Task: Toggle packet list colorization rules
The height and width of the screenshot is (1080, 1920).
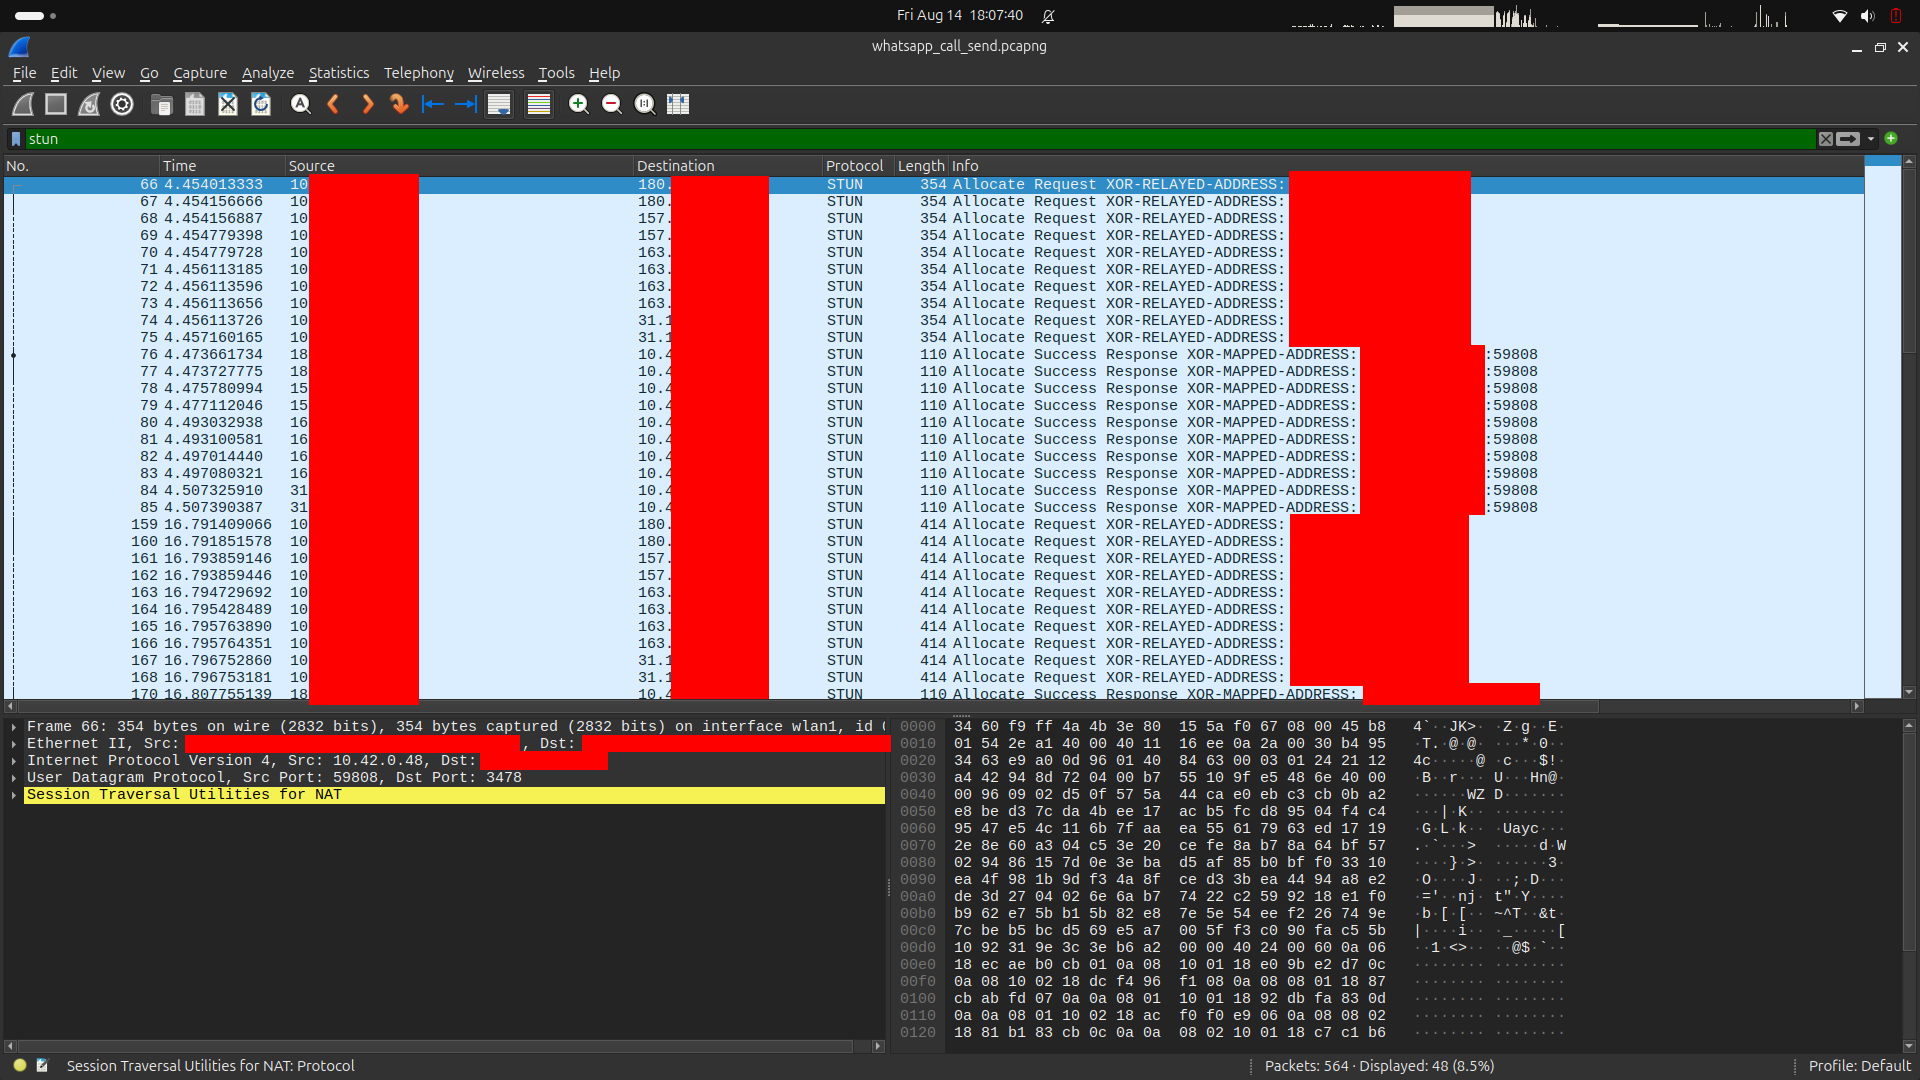Action: tap(539, 104)
